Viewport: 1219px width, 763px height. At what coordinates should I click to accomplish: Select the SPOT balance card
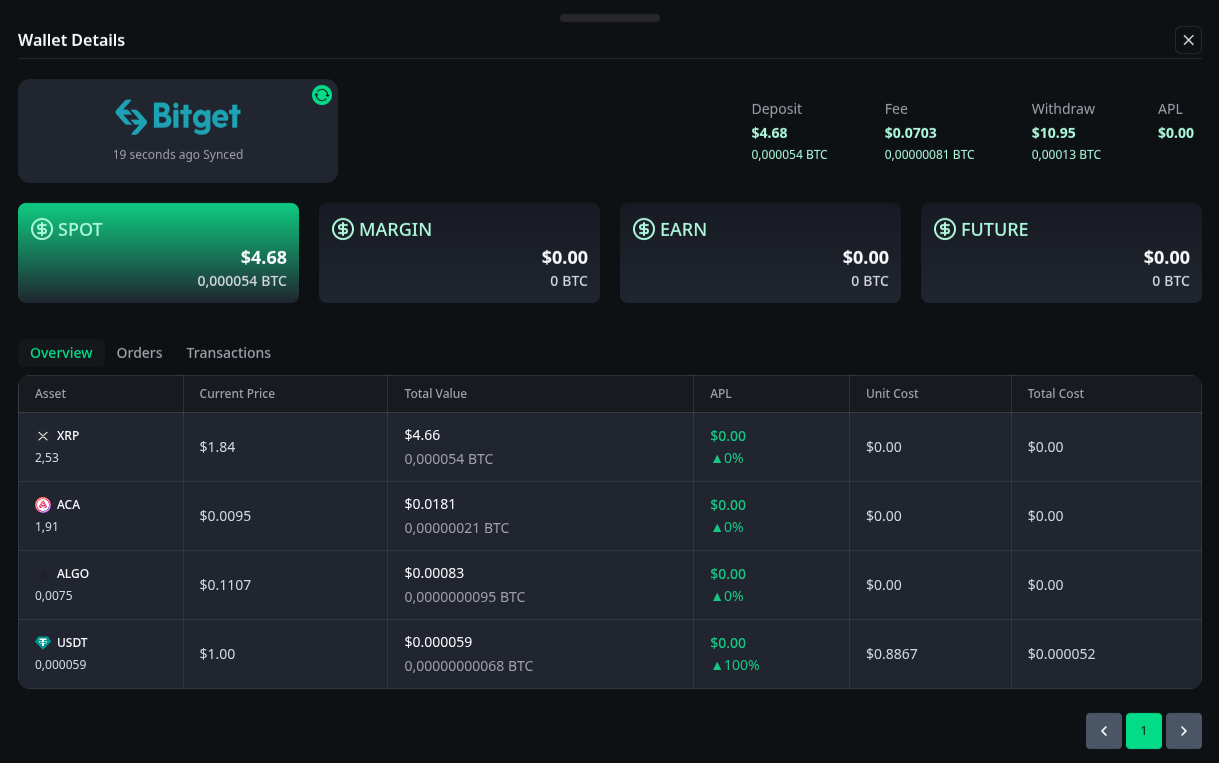(158, 252)
